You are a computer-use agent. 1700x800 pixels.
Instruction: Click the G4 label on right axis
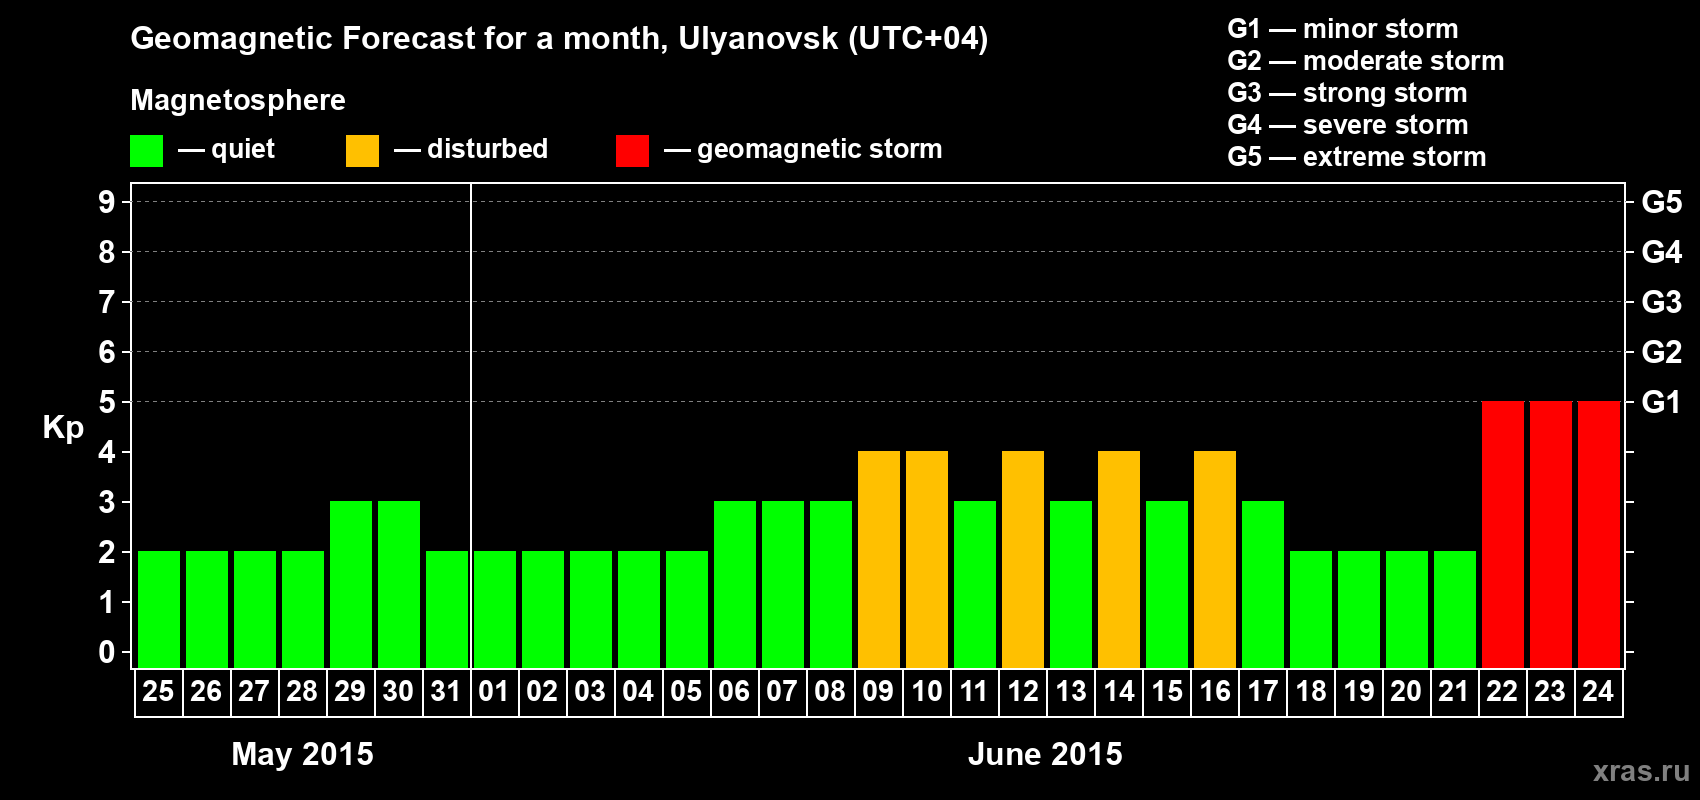(x=1661, y=252)
